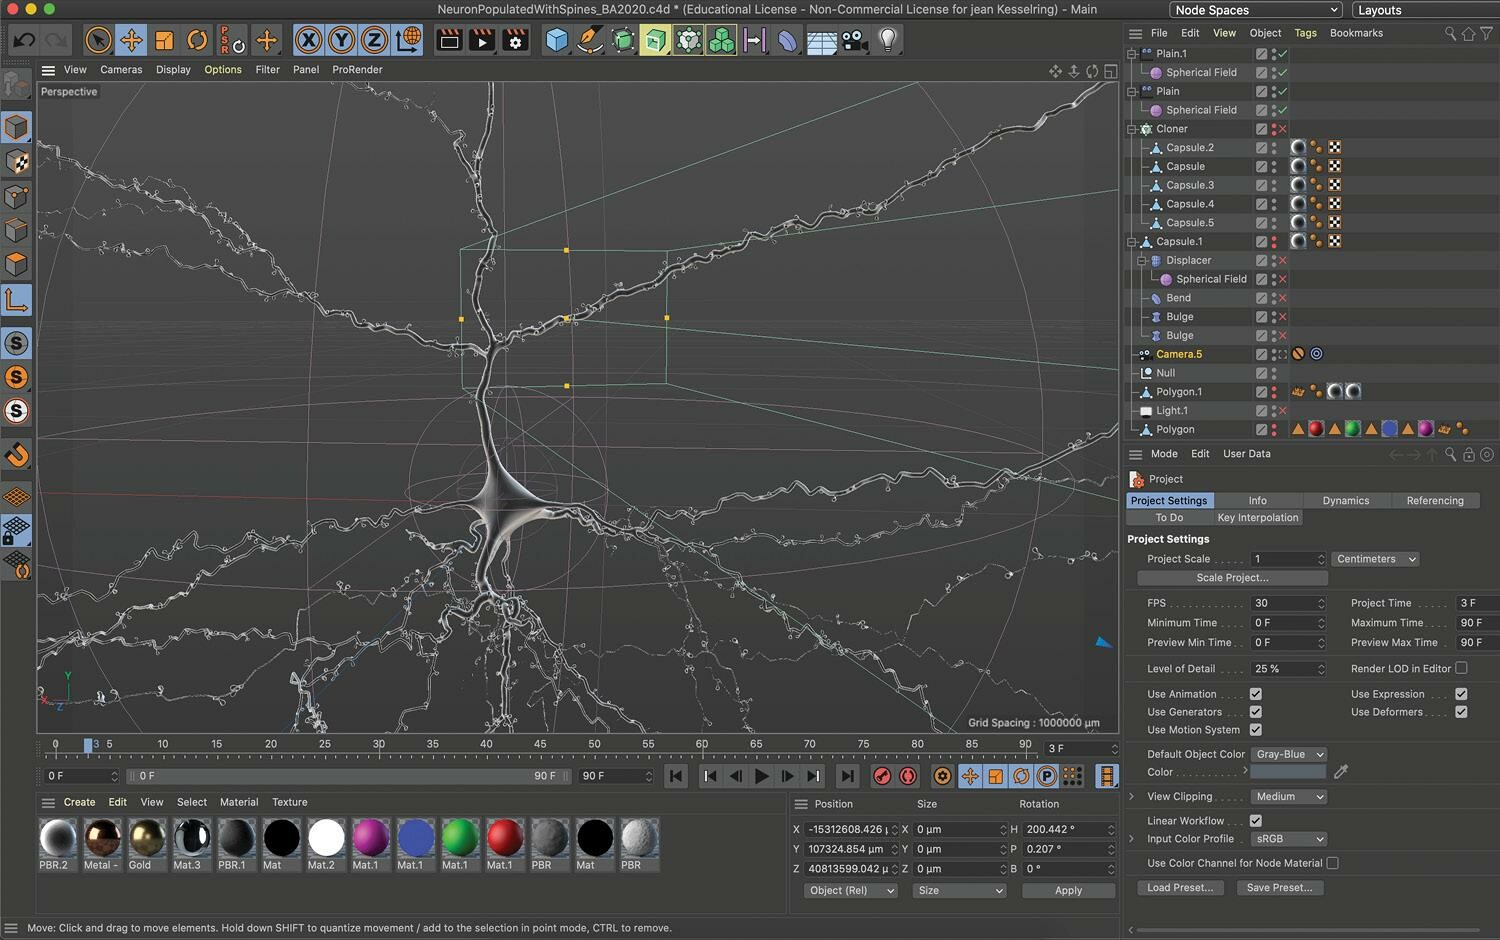Screen dimensions: 1500x940
Task: Add a Cube primitive object
Action: point(557,40)
